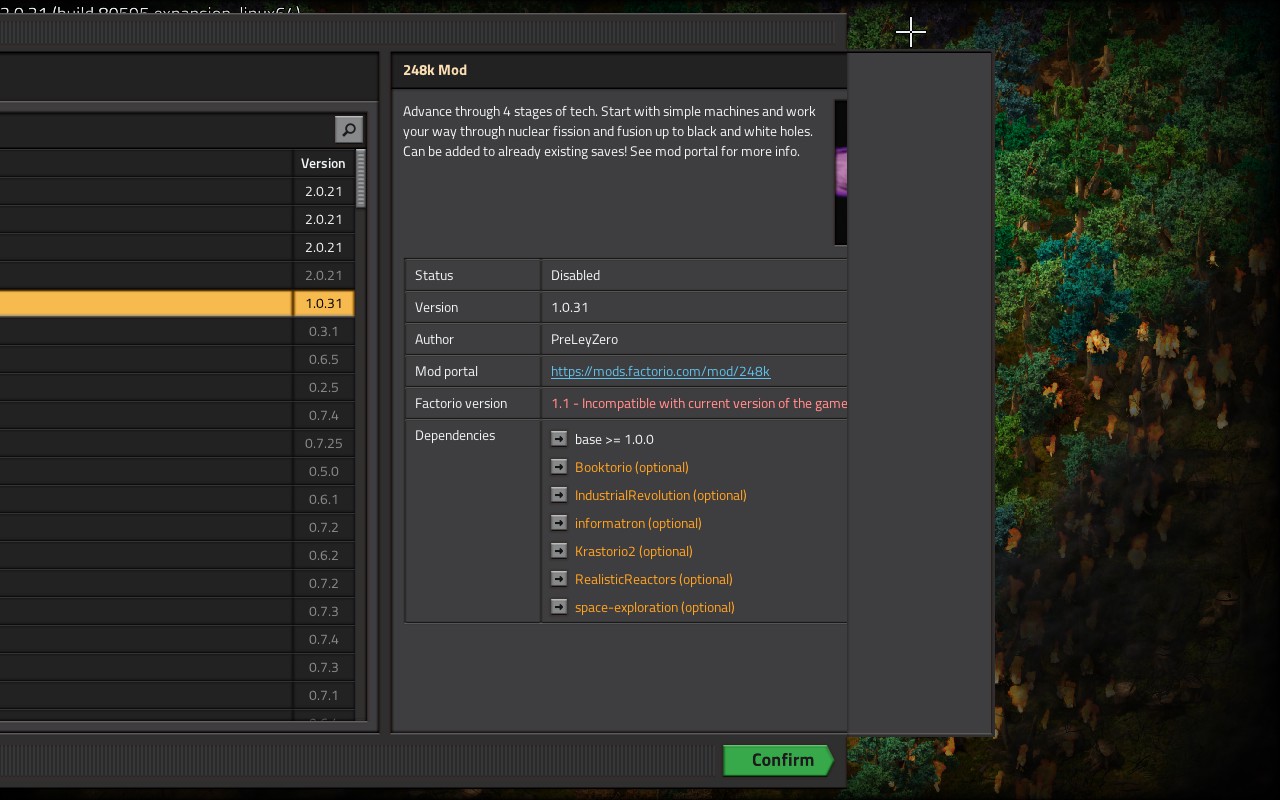Go to the base >= 1.0.0 dependency arrow
This screenshot has width=1280, height=800.
point(559,439)
